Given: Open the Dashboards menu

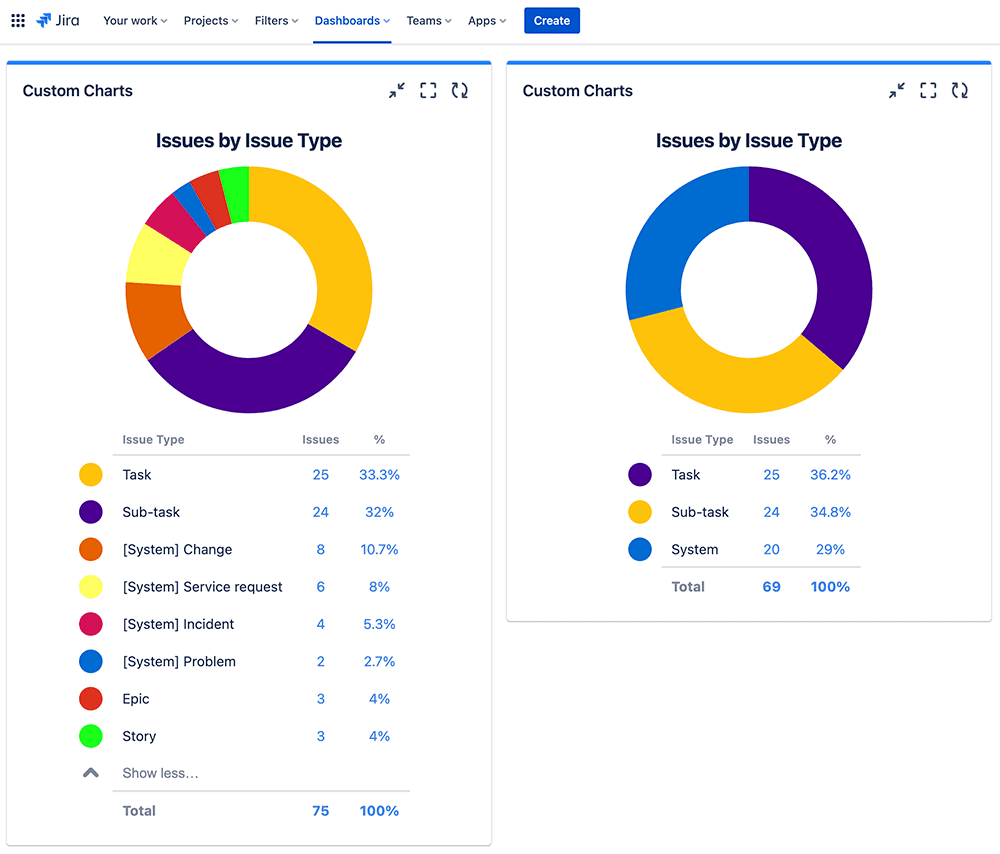Looking at the screenshot, I should tap(352, 20).
